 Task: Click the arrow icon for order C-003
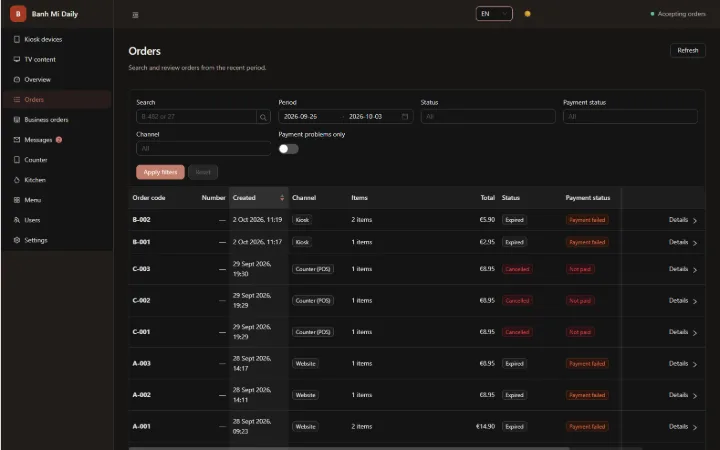pos(695,270)
